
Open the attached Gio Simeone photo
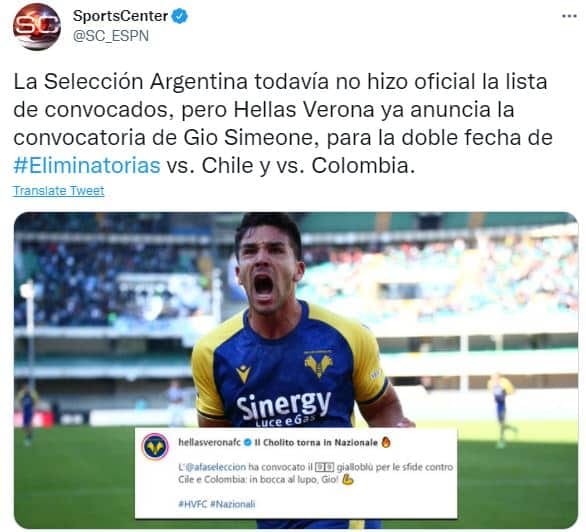pos(296,370)
